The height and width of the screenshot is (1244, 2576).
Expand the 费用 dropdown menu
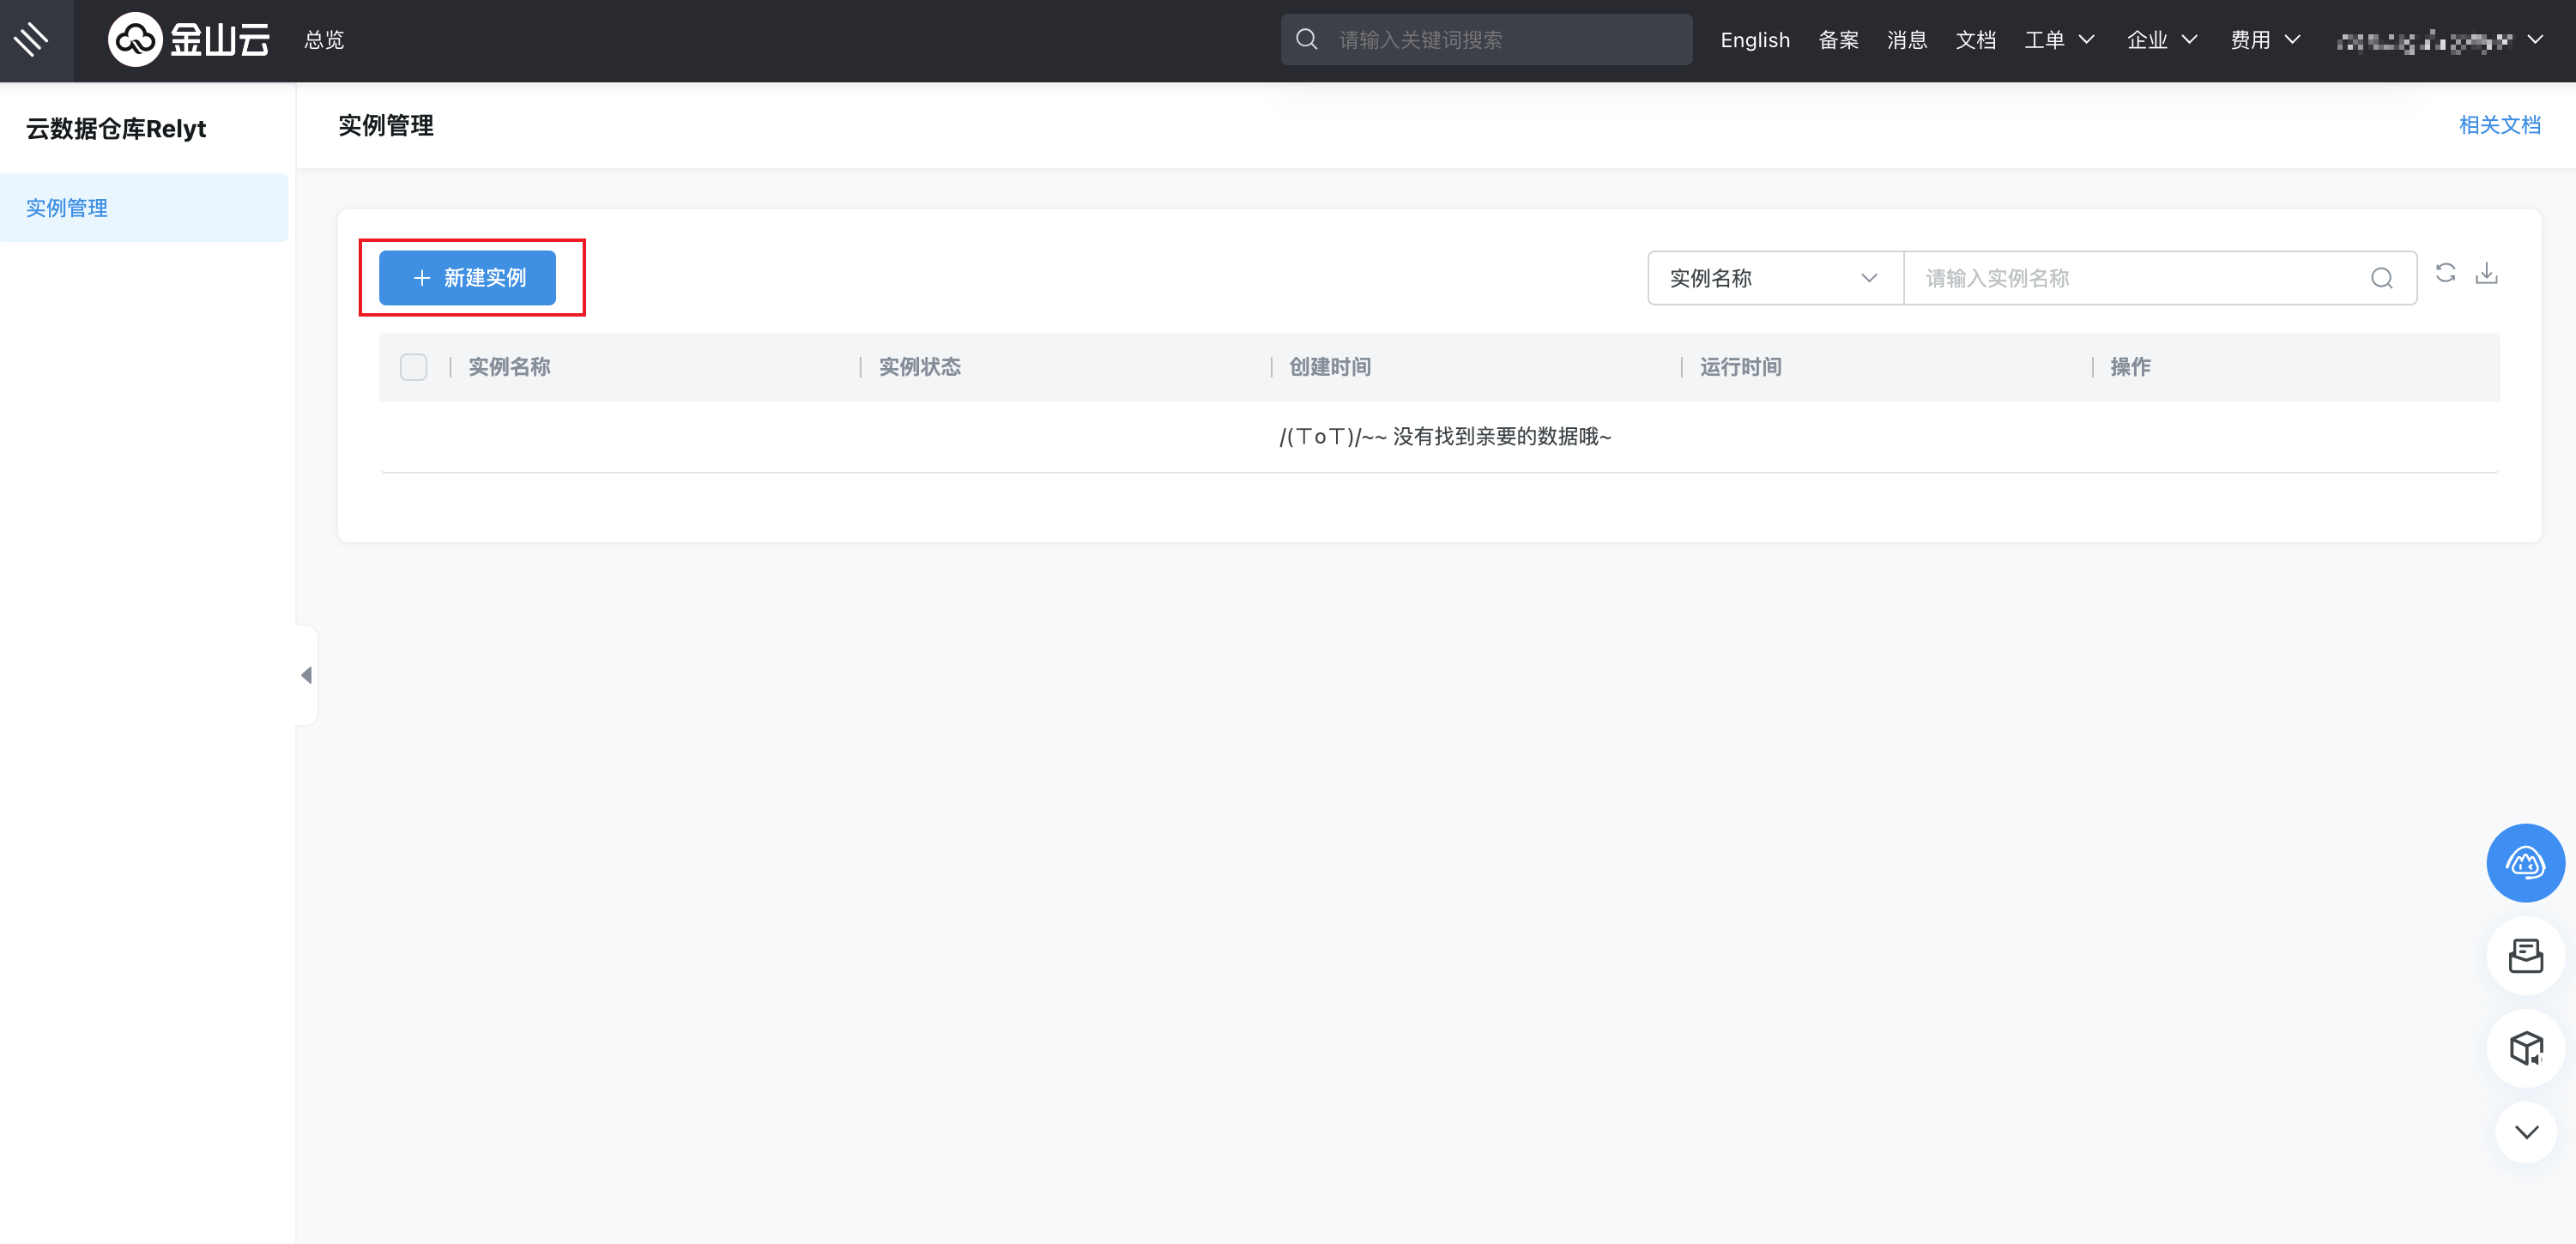2264,40
